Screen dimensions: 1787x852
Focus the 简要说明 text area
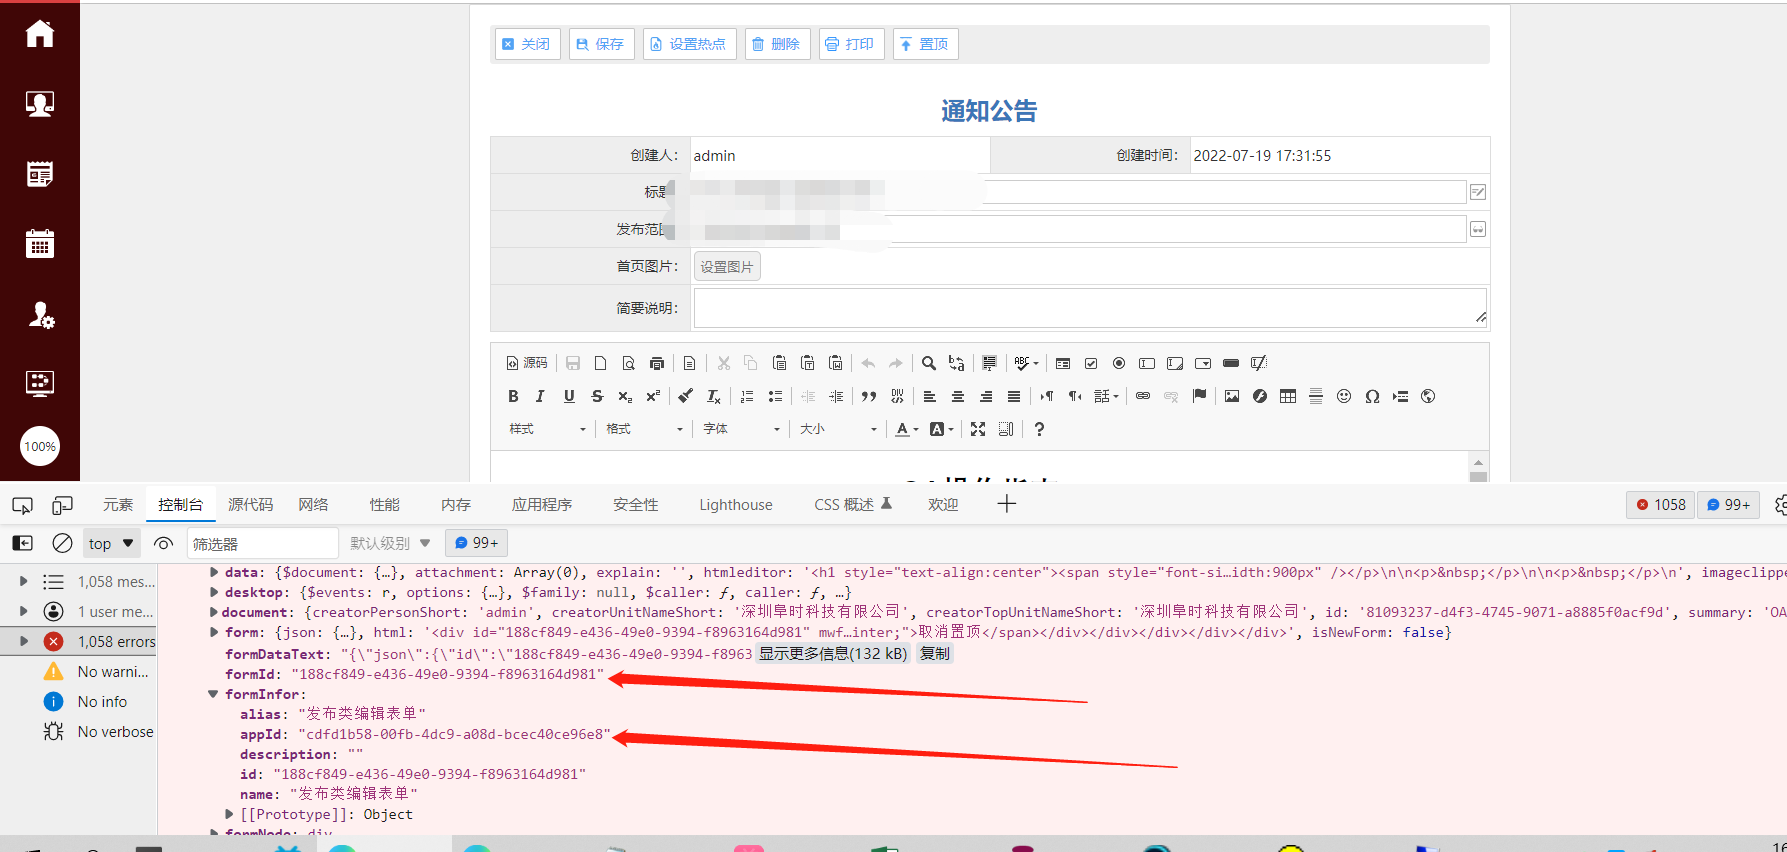pyautogui.click(x=1090, y=308)
